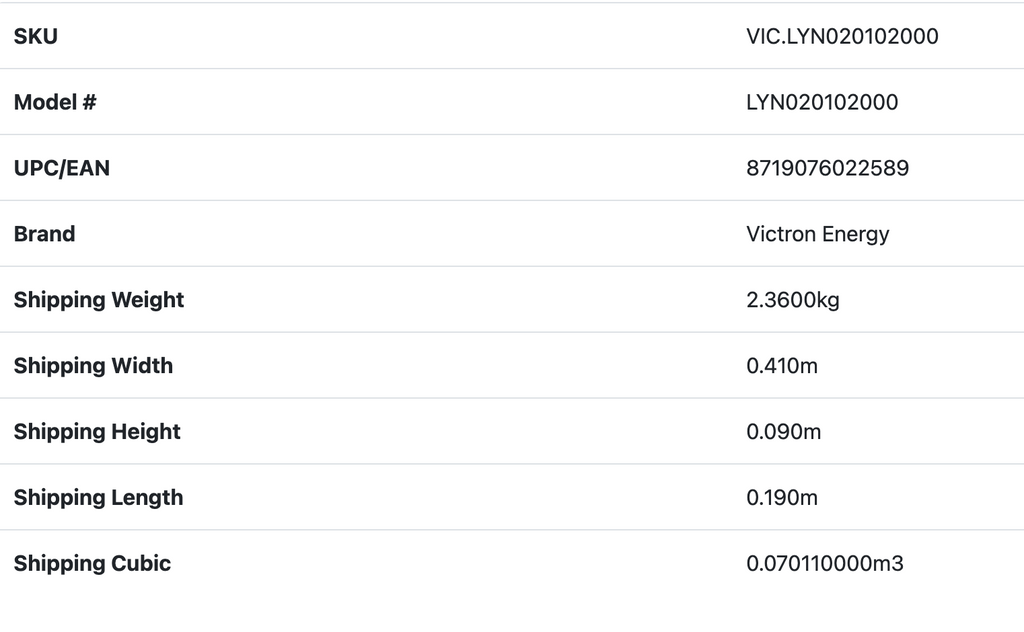The height and width of the screenshot is (632, 1024).
Task: Click the Brand label
Action: (45, 234)
